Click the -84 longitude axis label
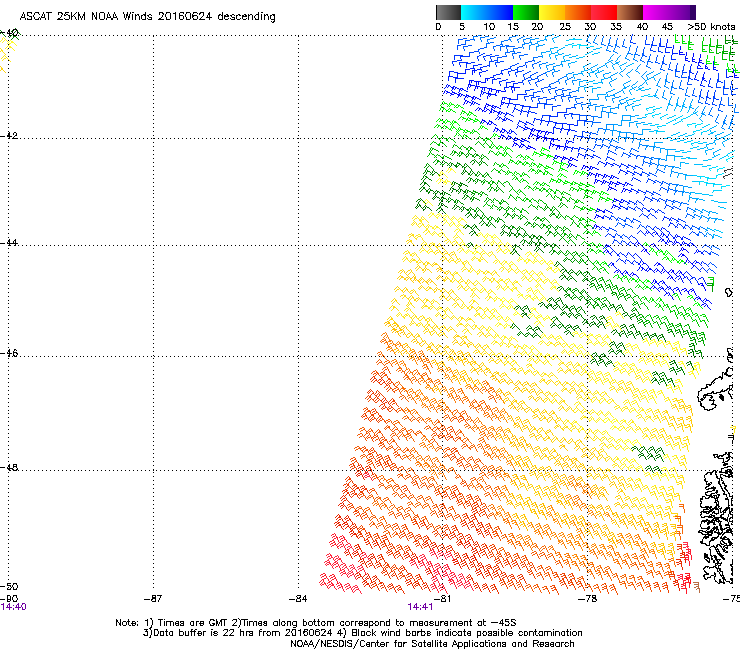The height and width of the screenshot is (650, 740). pos(298,599)
